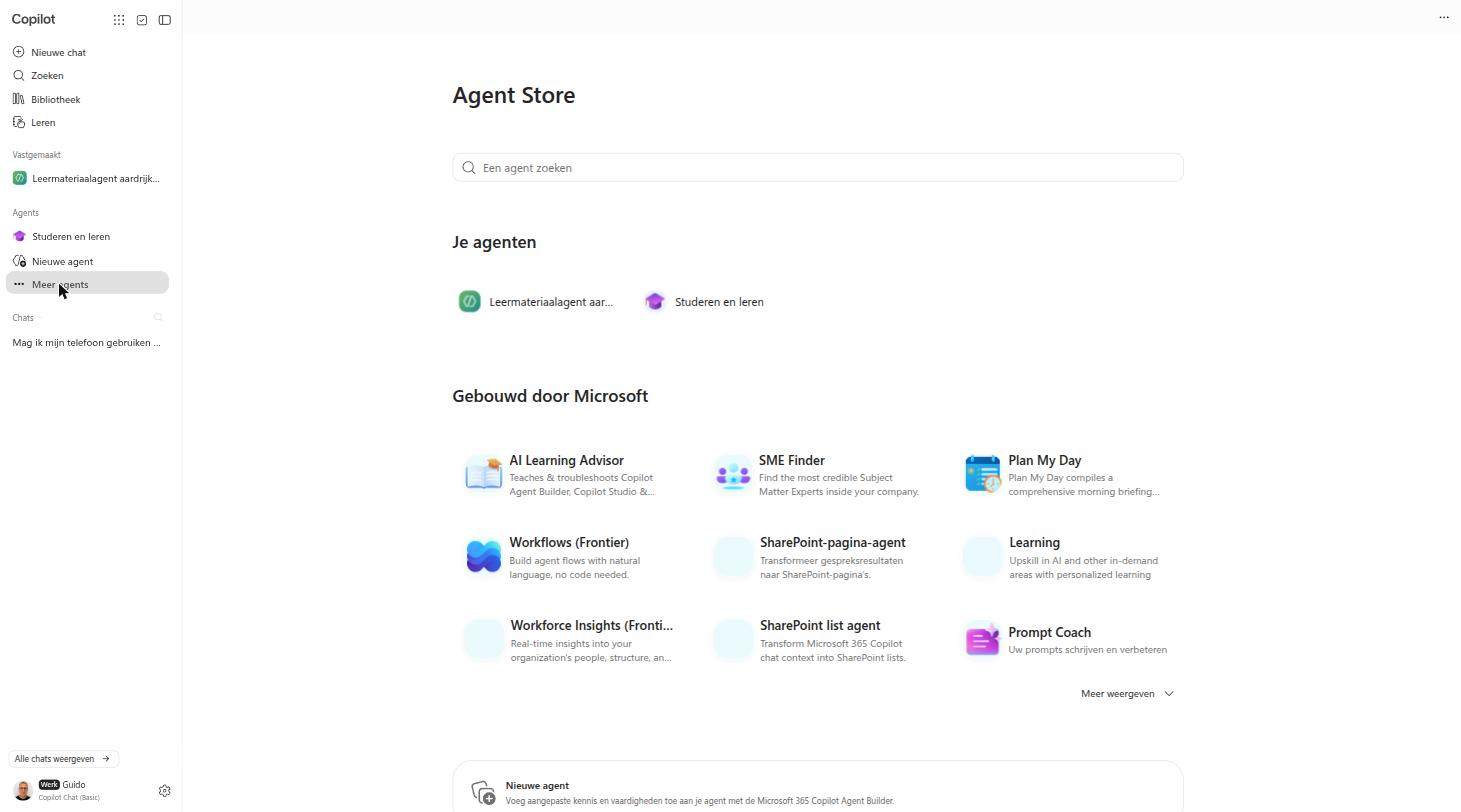Click the checkmark tasks icon beside Copilot
This screenshot has width=1461, height=812.
click(142, 20)
